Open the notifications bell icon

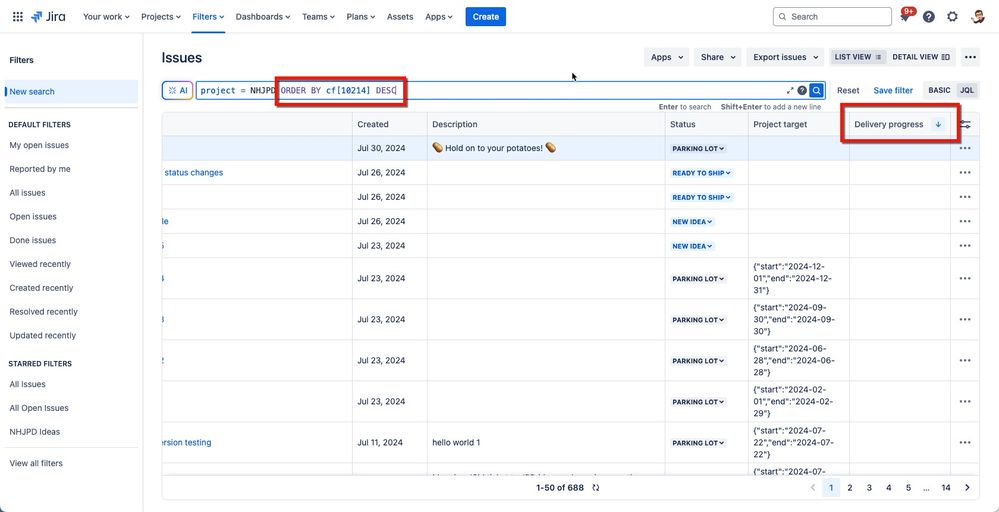(905, 17)
